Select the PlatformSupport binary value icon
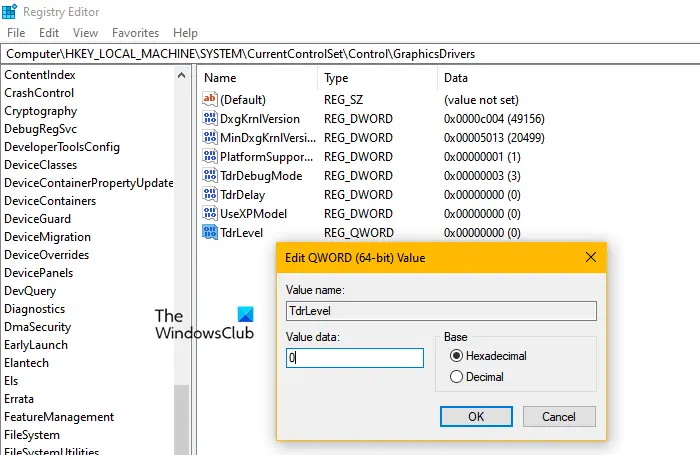This screenshot has height=455, width=700. click(209, 156)
